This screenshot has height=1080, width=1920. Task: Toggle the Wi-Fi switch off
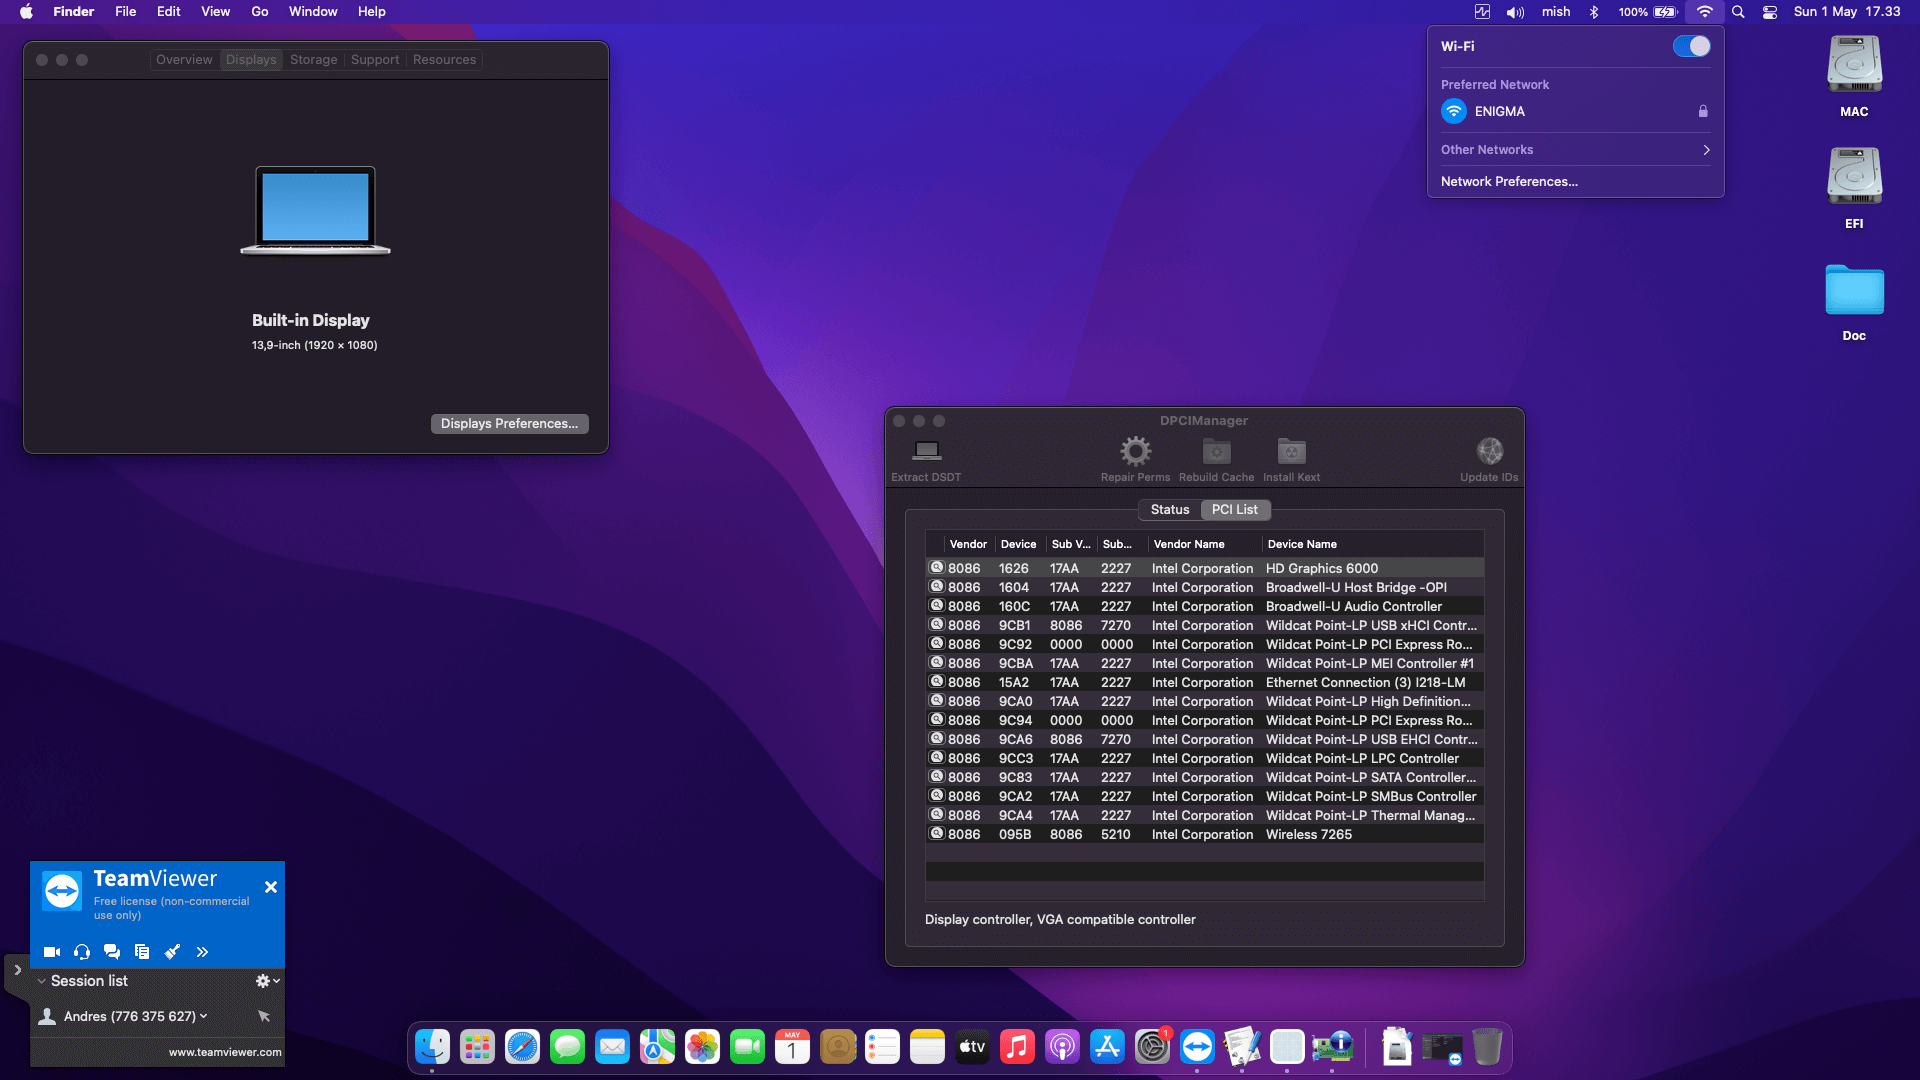pyautogui.click(x=1691, y=46)
